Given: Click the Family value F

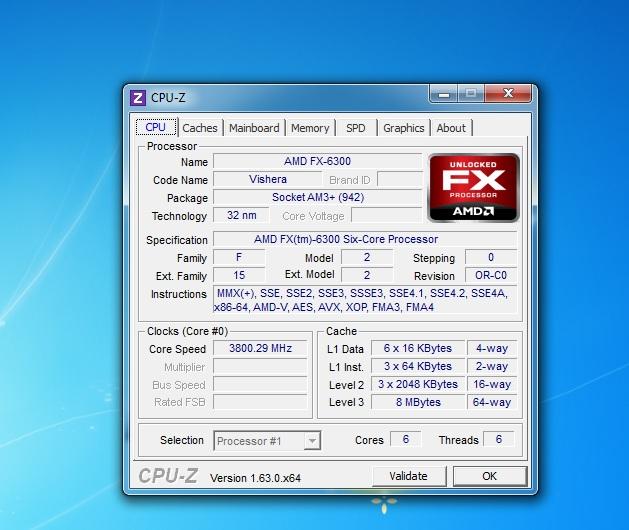Looking at the screenshot, I should (x=239, y=257).
